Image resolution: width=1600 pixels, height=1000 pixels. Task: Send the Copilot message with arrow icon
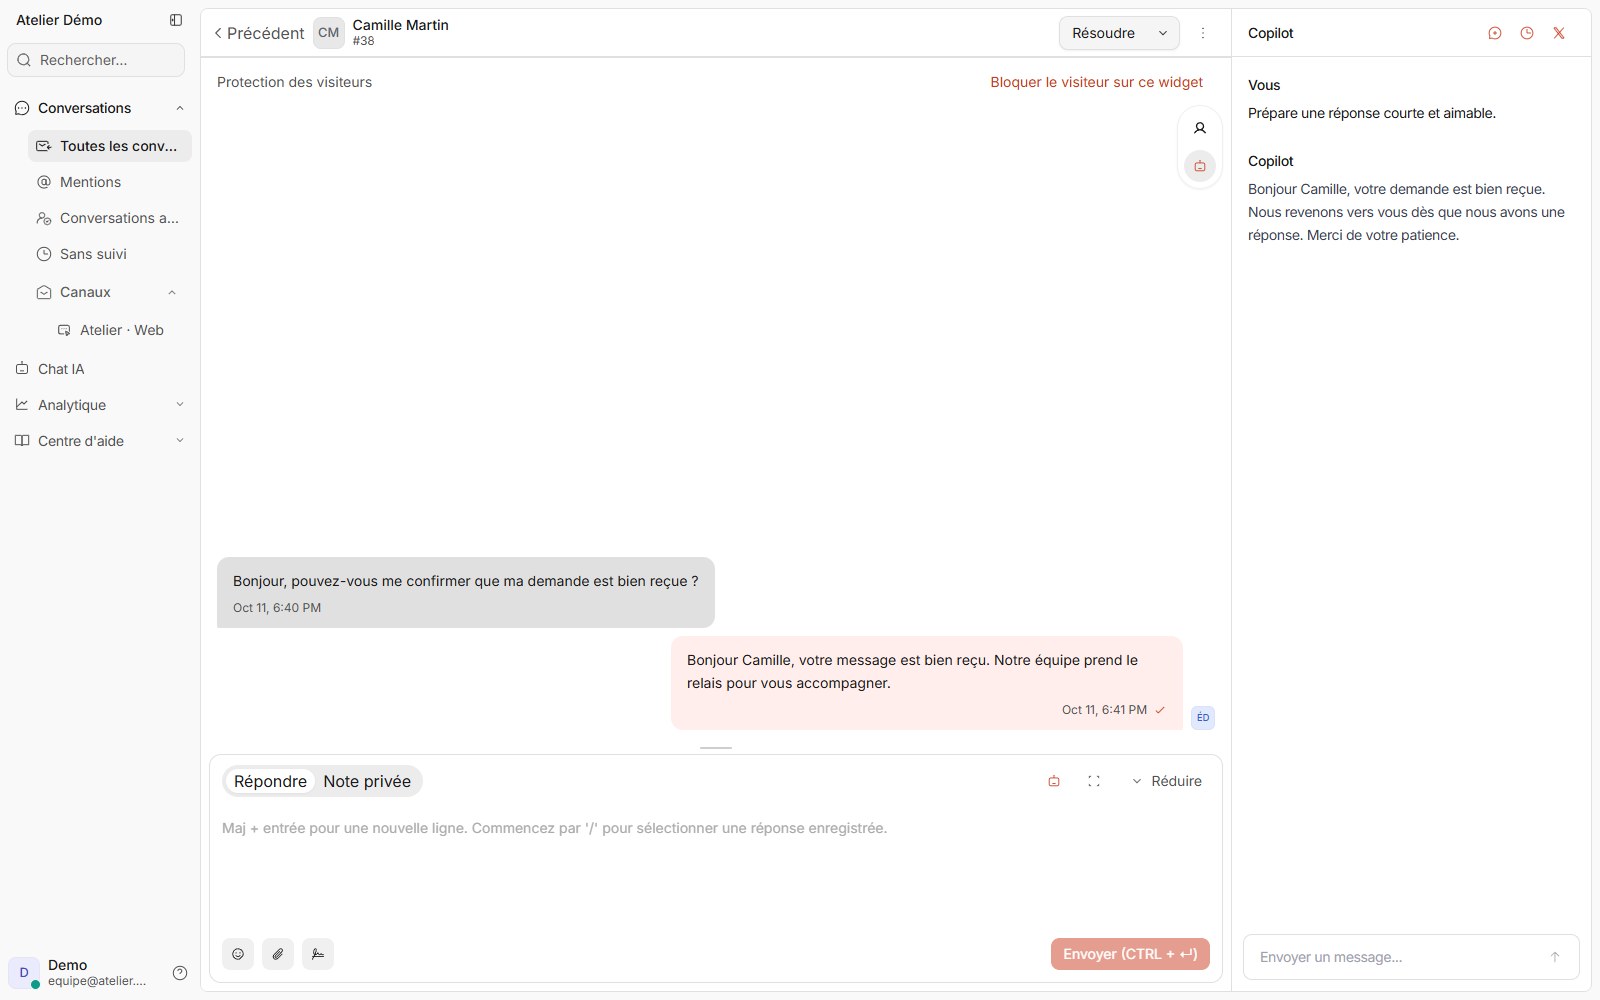(x=1555, y=957)
